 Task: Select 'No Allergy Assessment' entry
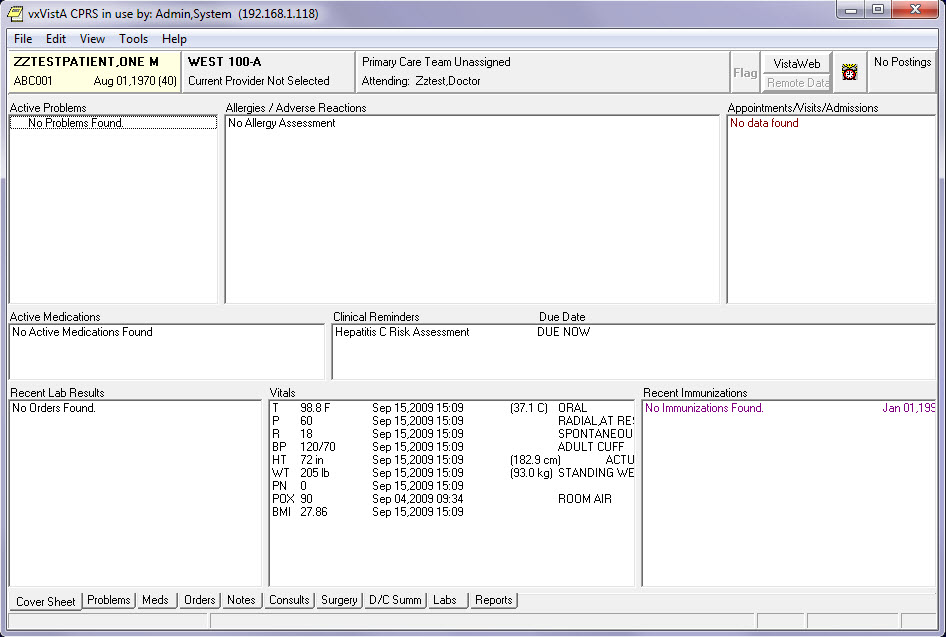click(281, 123)
